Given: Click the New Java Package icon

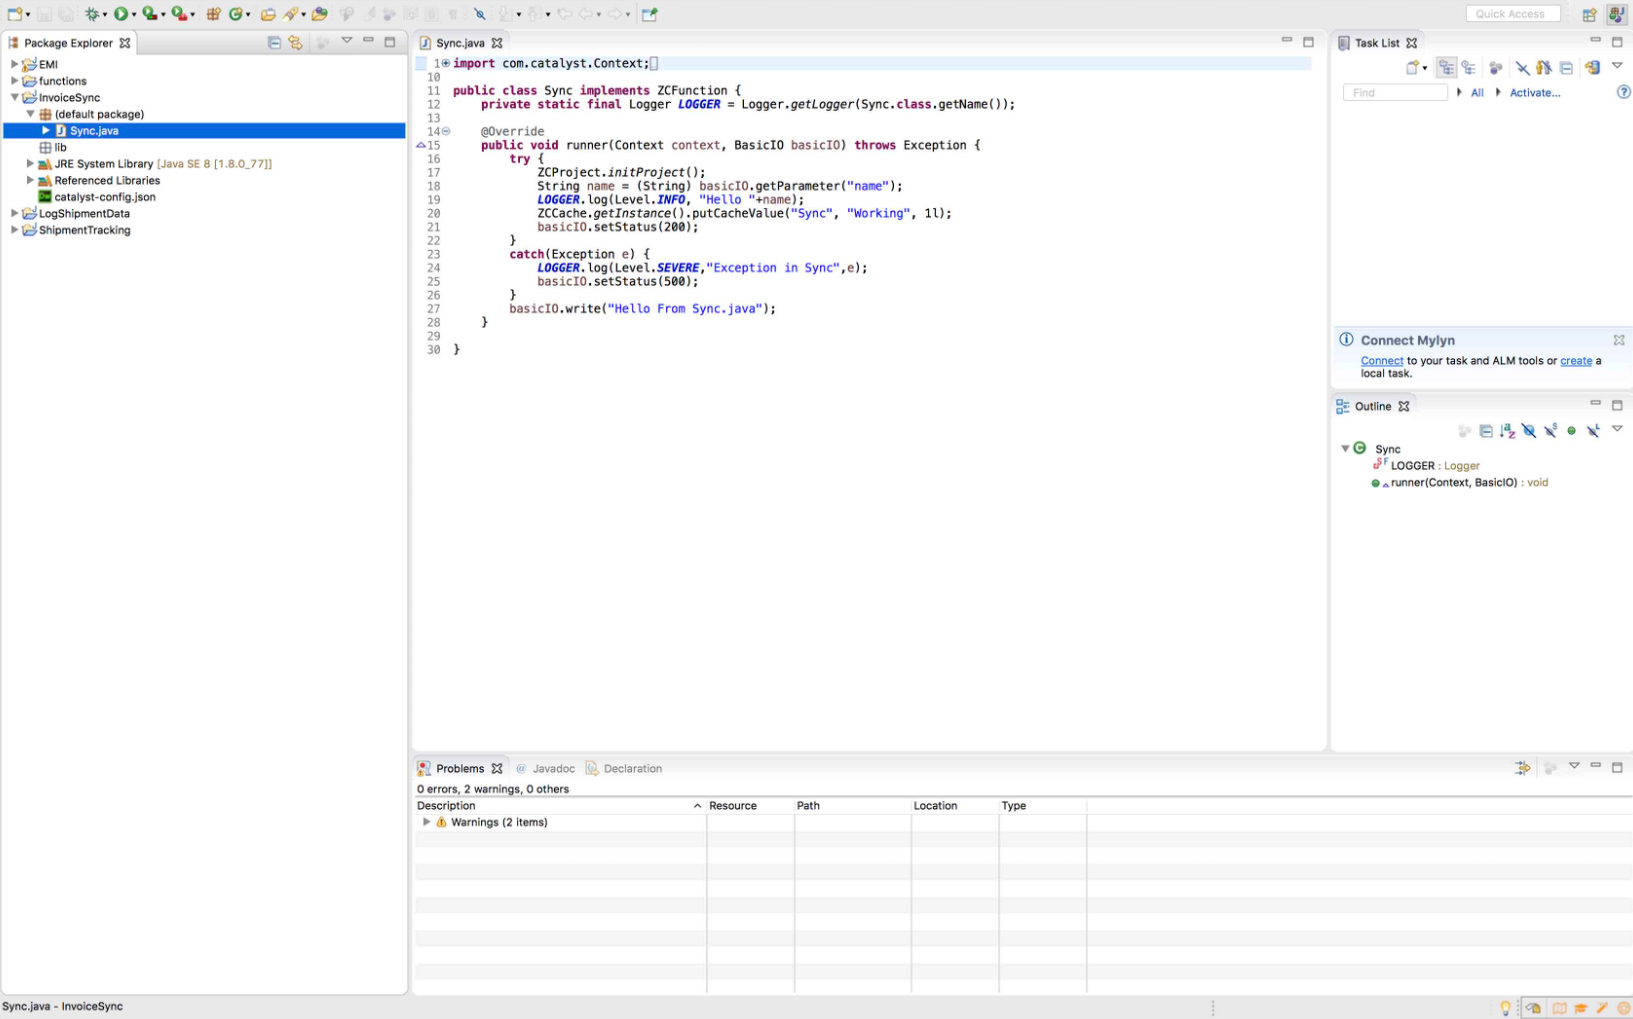Looking at the screenshot, I should click(x=213, y=14).
